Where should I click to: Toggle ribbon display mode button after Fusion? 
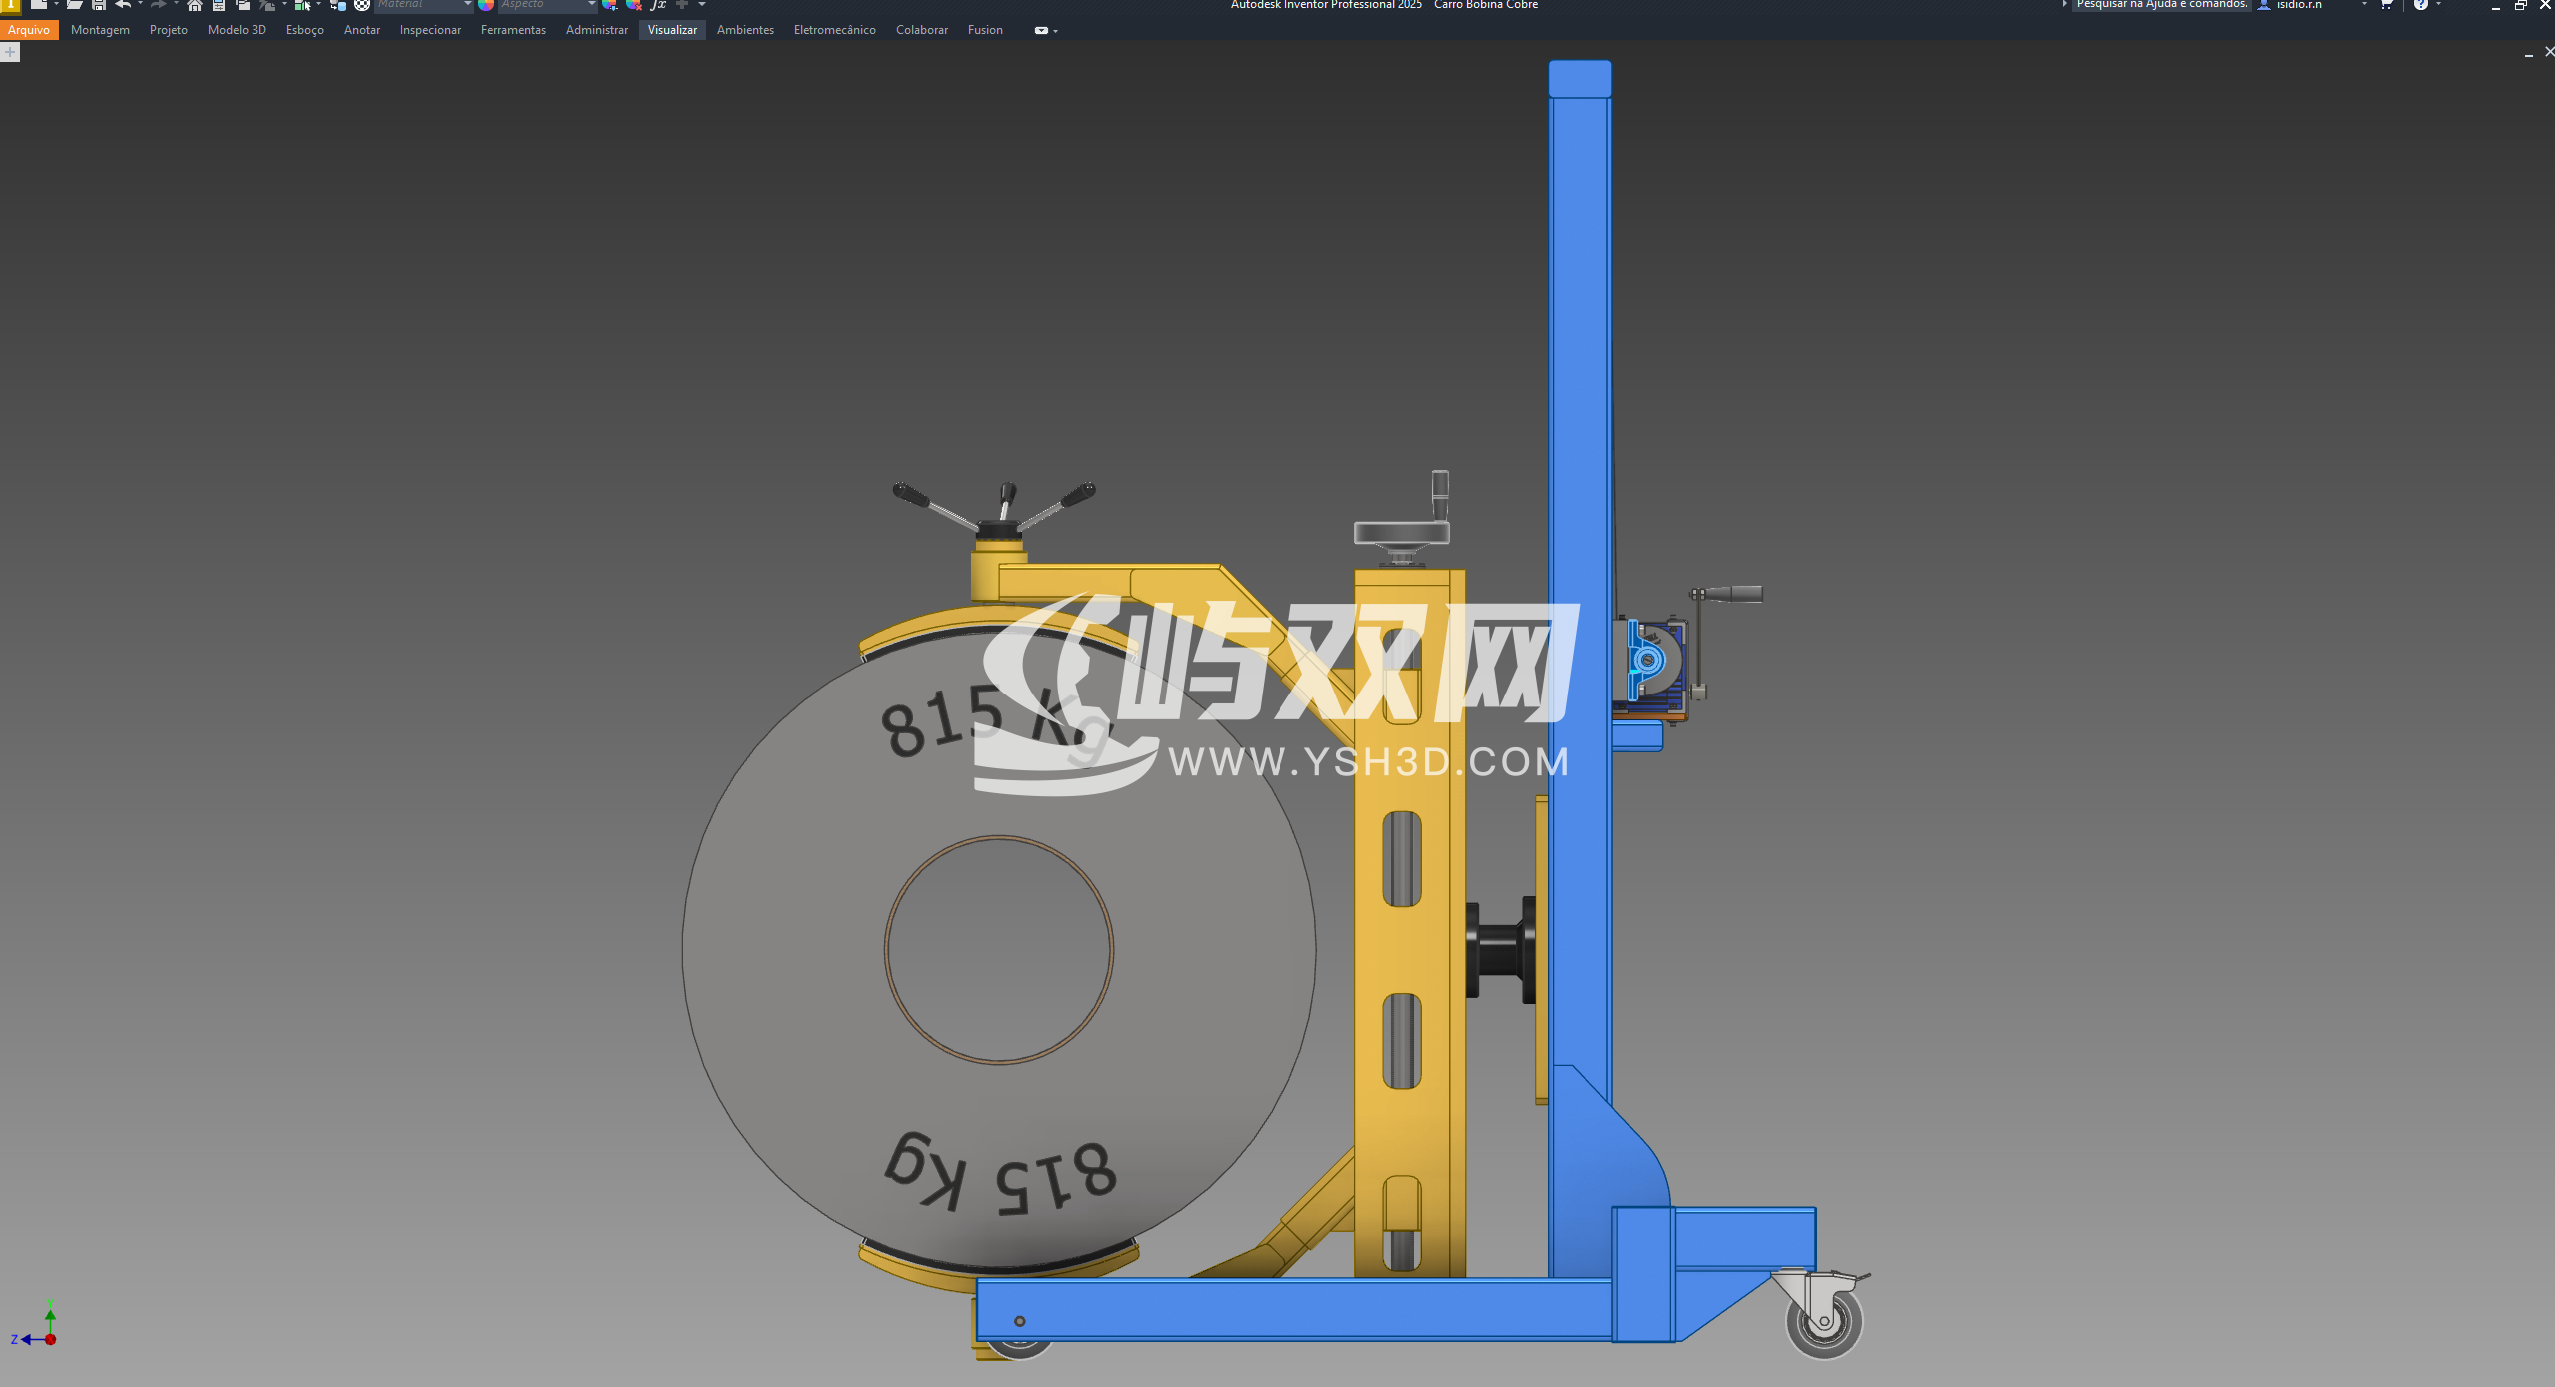(1041, 30)
